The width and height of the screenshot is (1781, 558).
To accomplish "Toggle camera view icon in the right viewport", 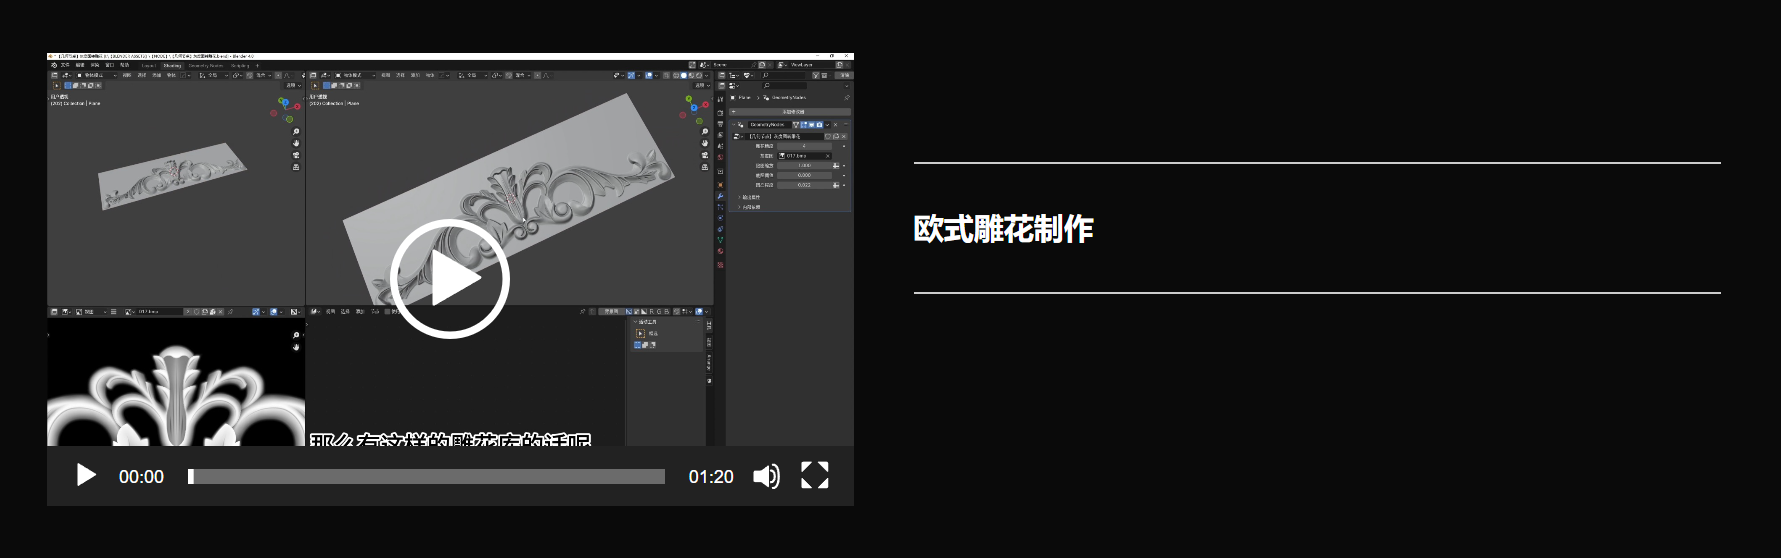I will tap(704, 155).
